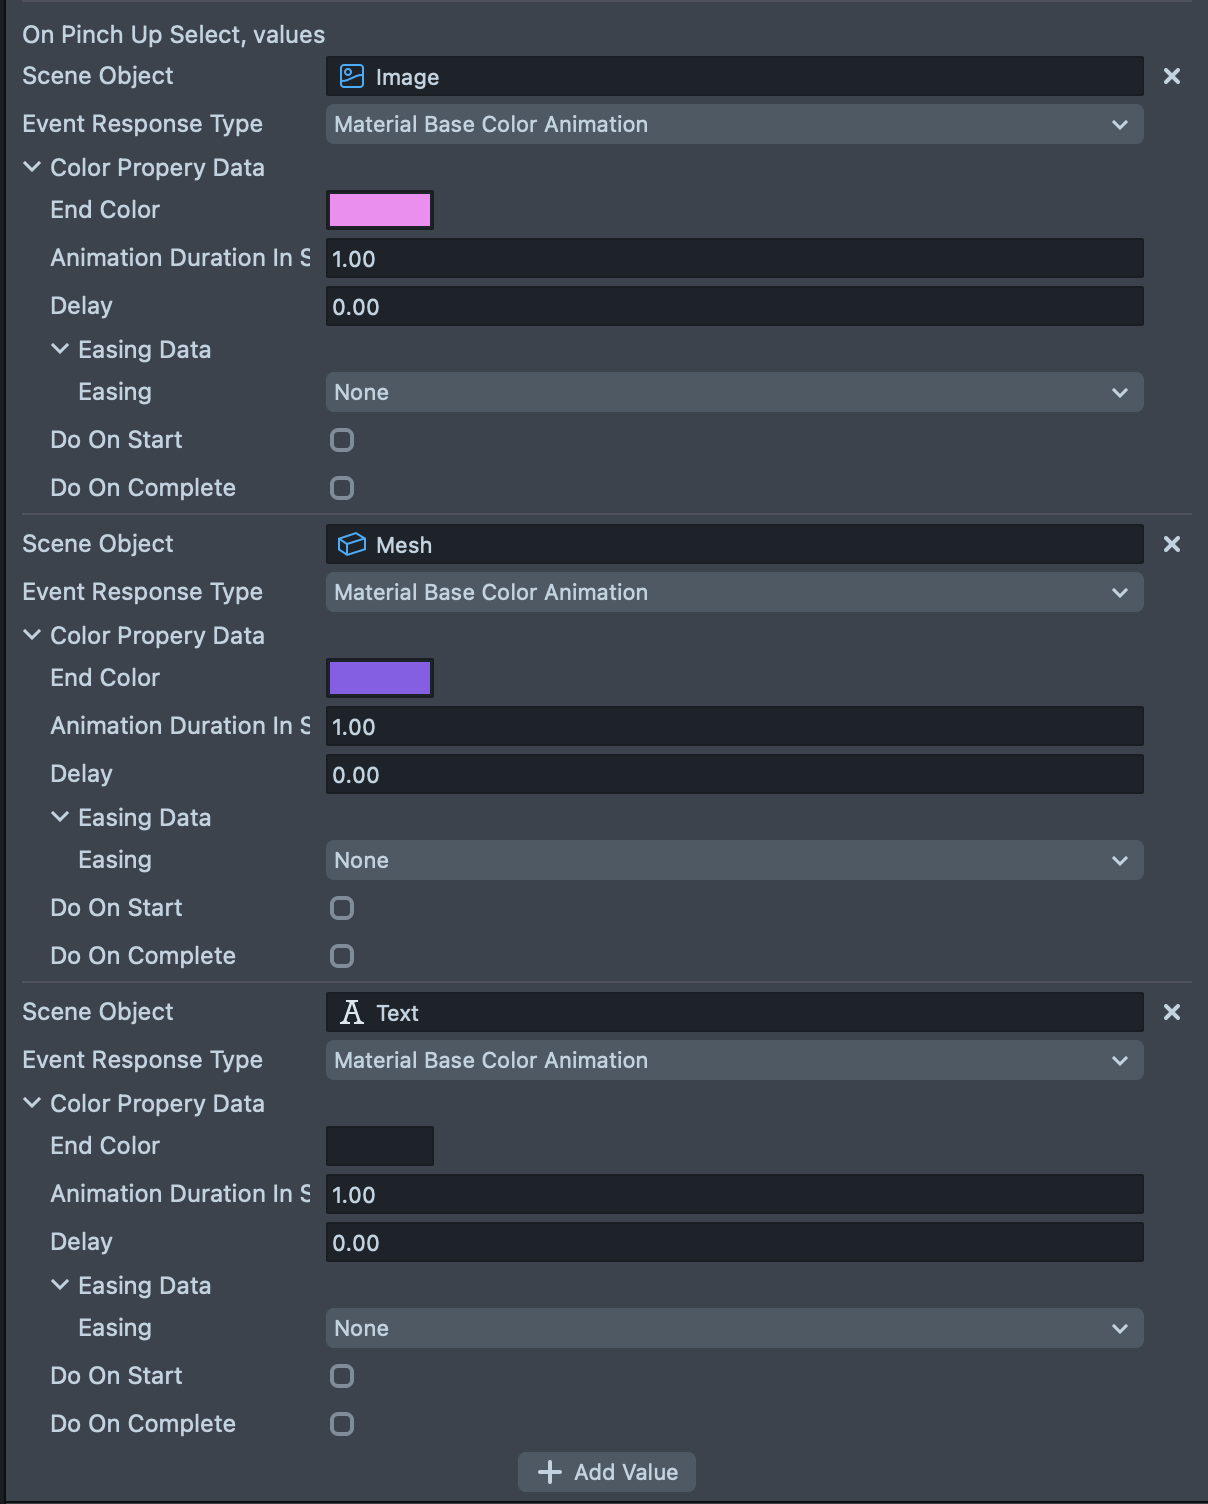The height and width of the screenshot is (1504, 1208).
Task: Remove the Image scene object entry
Action: (x=1172, y=76)
